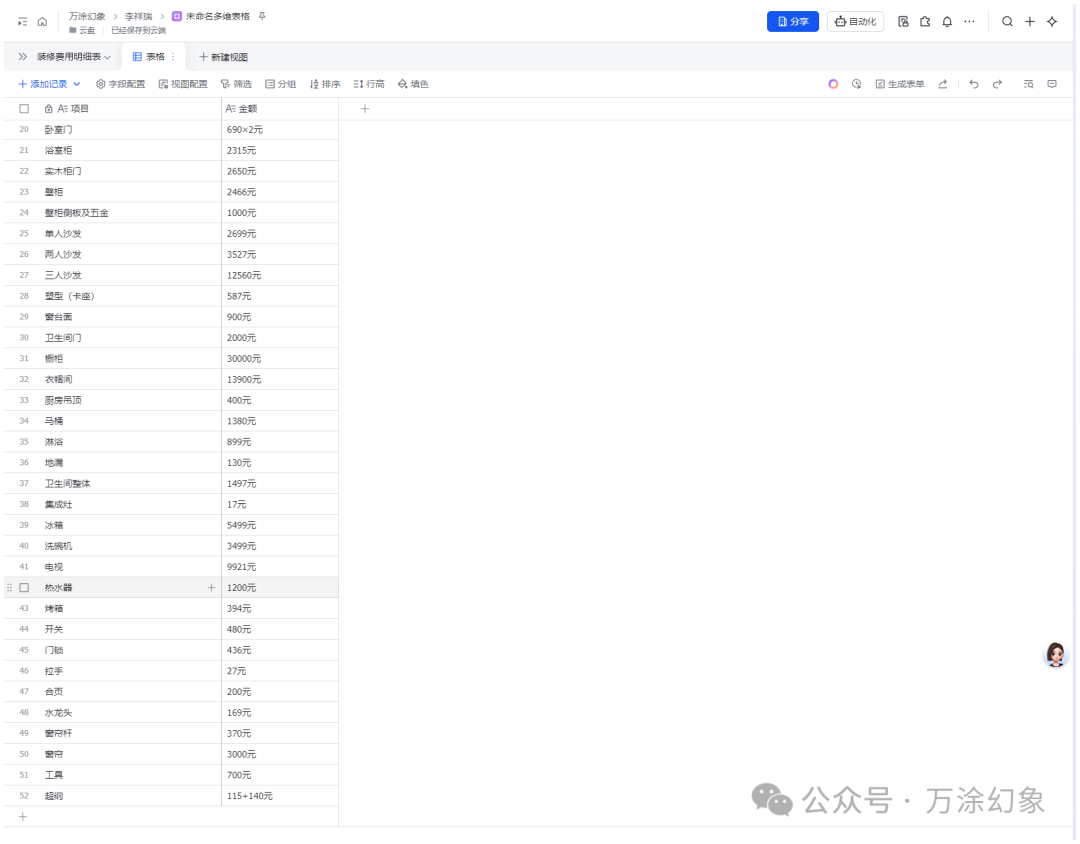
Task: Select the 水龙头 cell
Action: 129,712
